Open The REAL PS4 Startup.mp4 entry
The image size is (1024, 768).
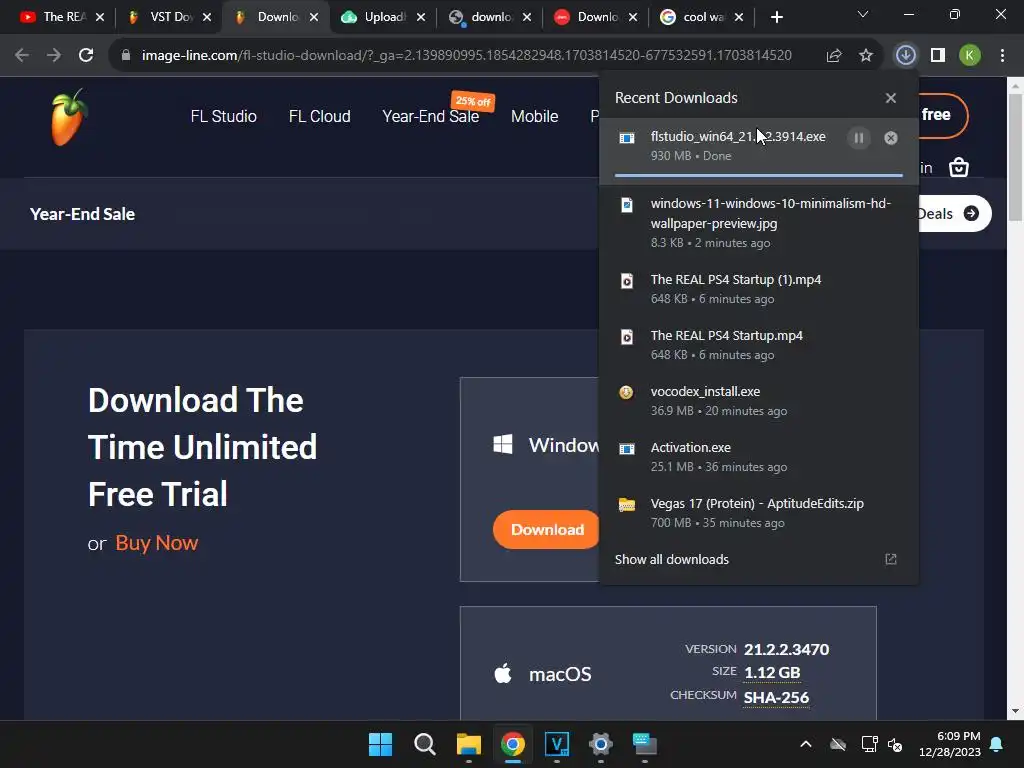click(x=758, y=345)
